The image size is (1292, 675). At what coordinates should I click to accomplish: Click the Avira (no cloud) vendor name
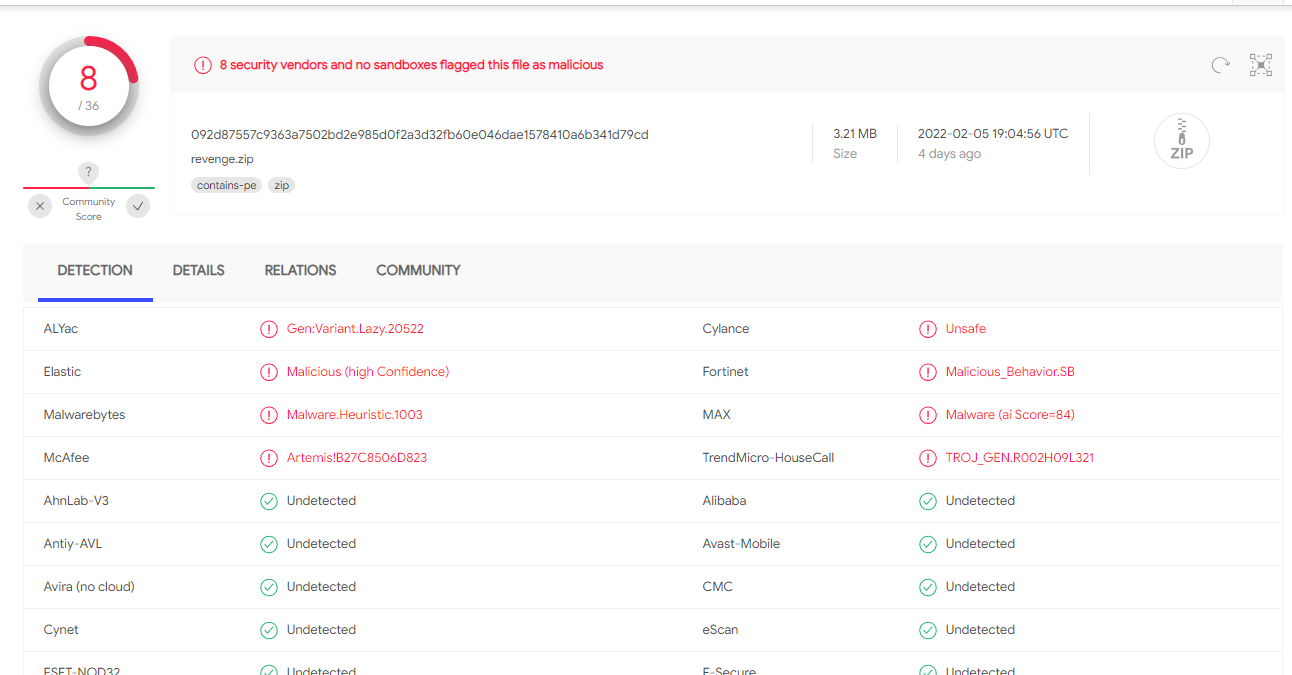89,587
